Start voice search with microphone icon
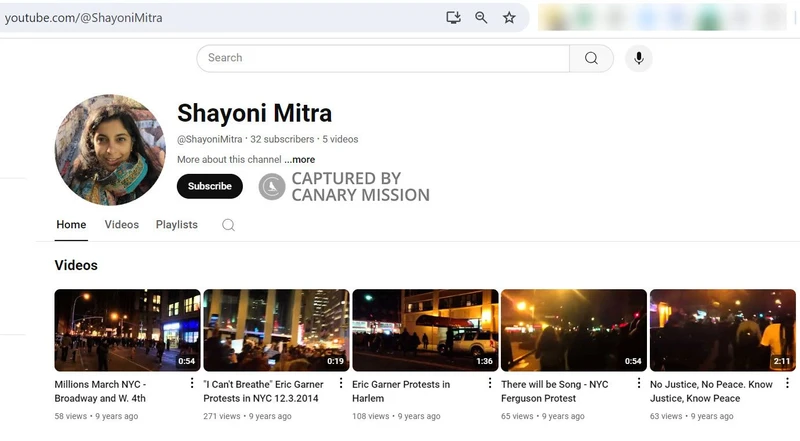This screenshot has width=800, height=441. point(638,58)
